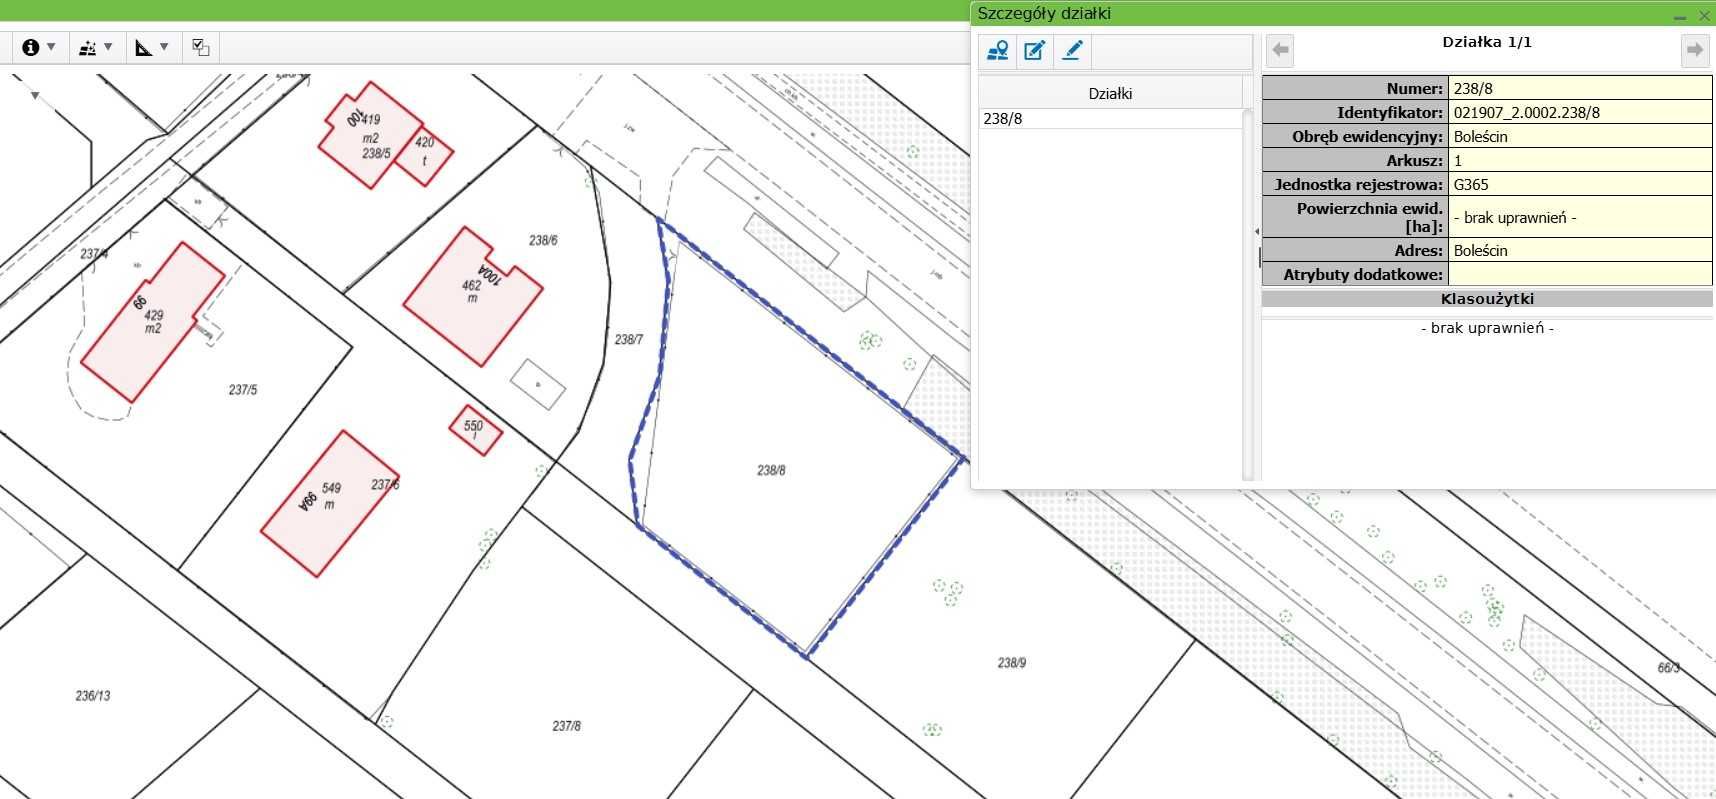Click the parcels list vertical scrollbar
Image resolution: width=1716 pixels, height=799 pixels.
(x=1247, y=294)
